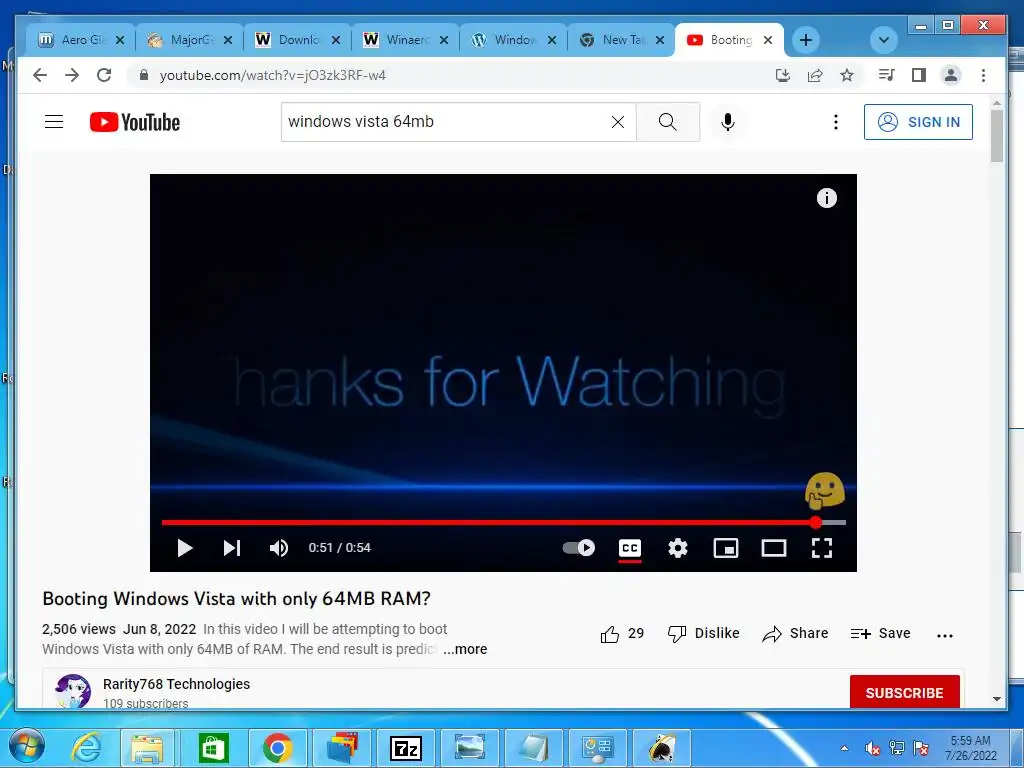Skip to next video
1024x768 pixels.
232,548
